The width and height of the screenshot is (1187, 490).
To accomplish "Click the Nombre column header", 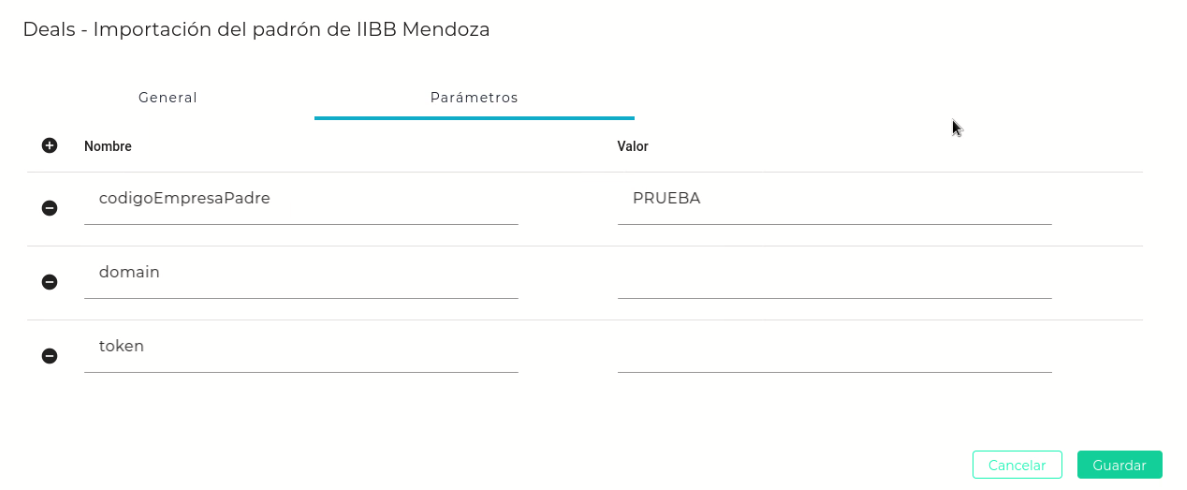I will [x=108, y=147].
